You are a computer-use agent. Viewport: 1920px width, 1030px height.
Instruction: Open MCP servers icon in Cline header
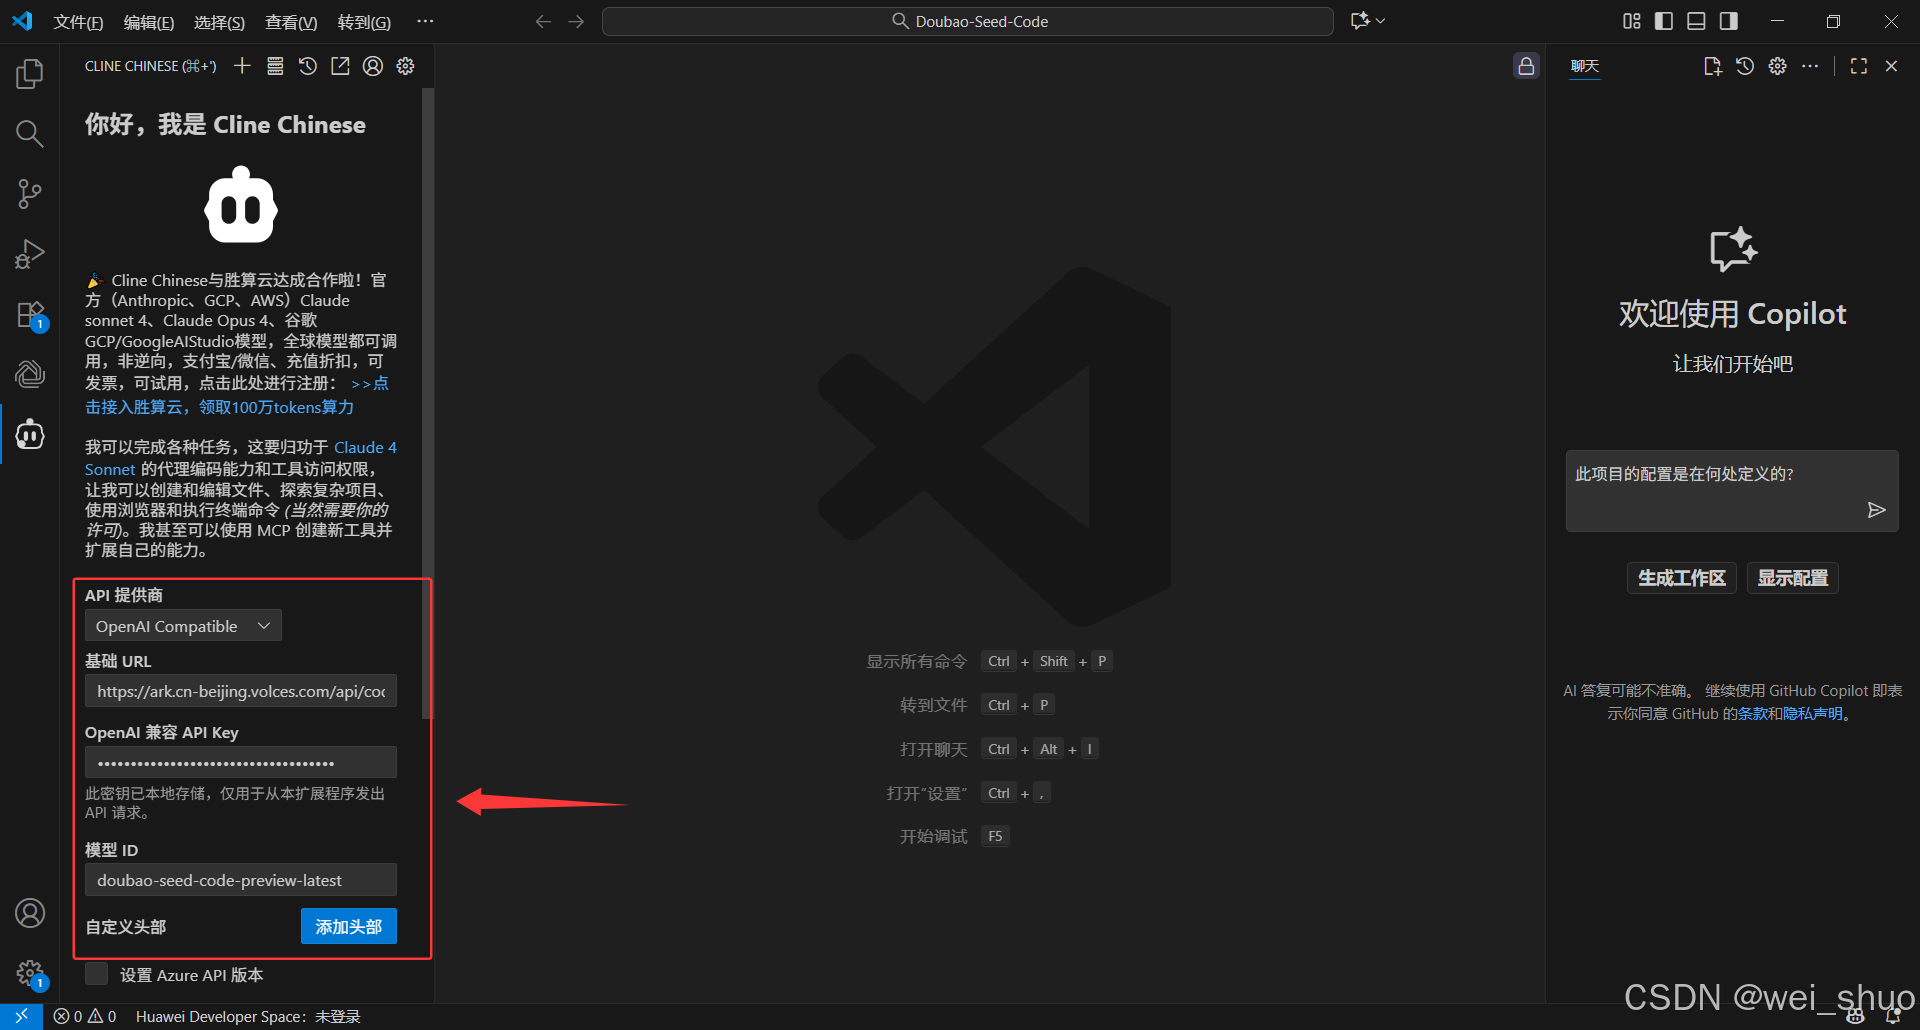point(275,66)
